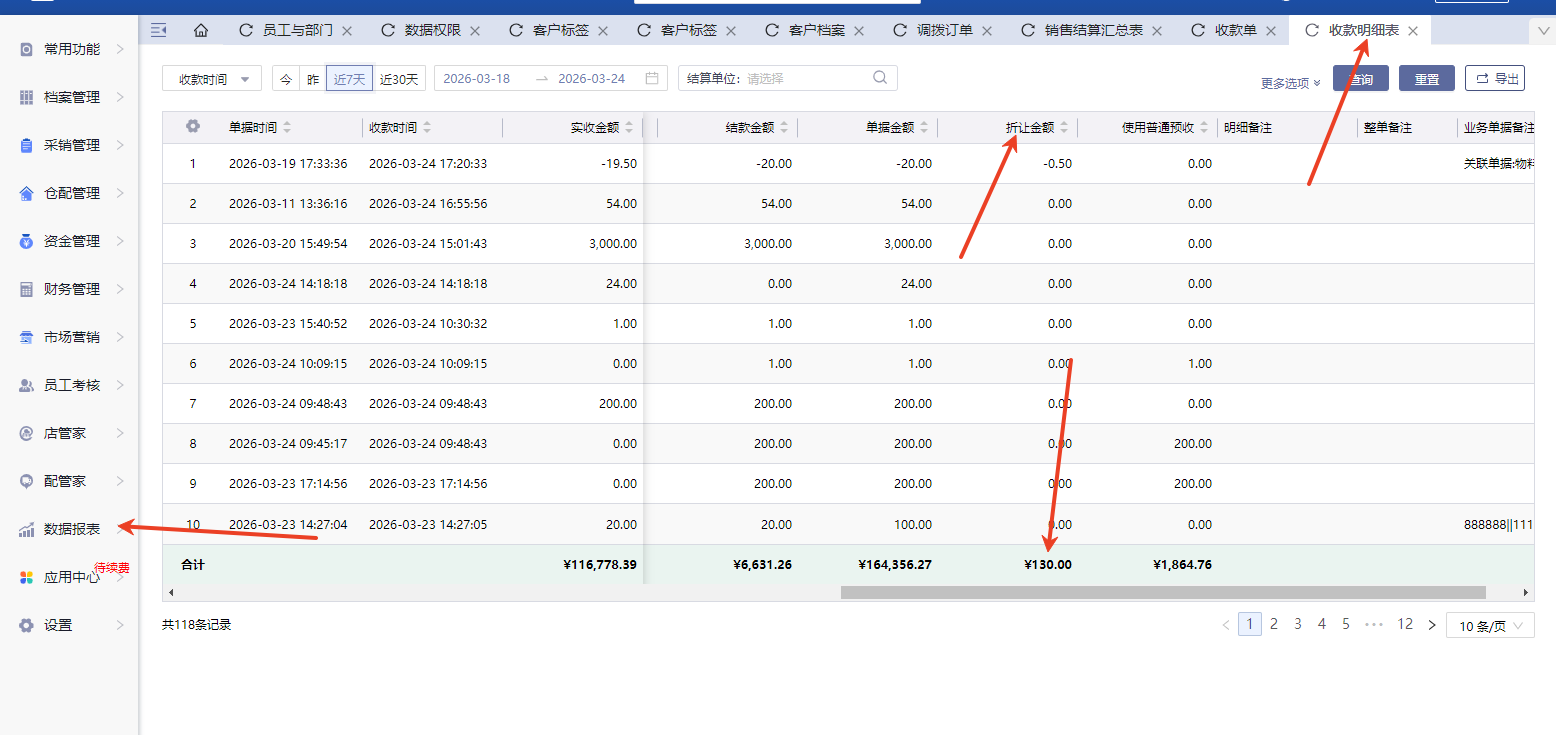Switch to the 销售结算汇总表 tab

(1093, 30)
